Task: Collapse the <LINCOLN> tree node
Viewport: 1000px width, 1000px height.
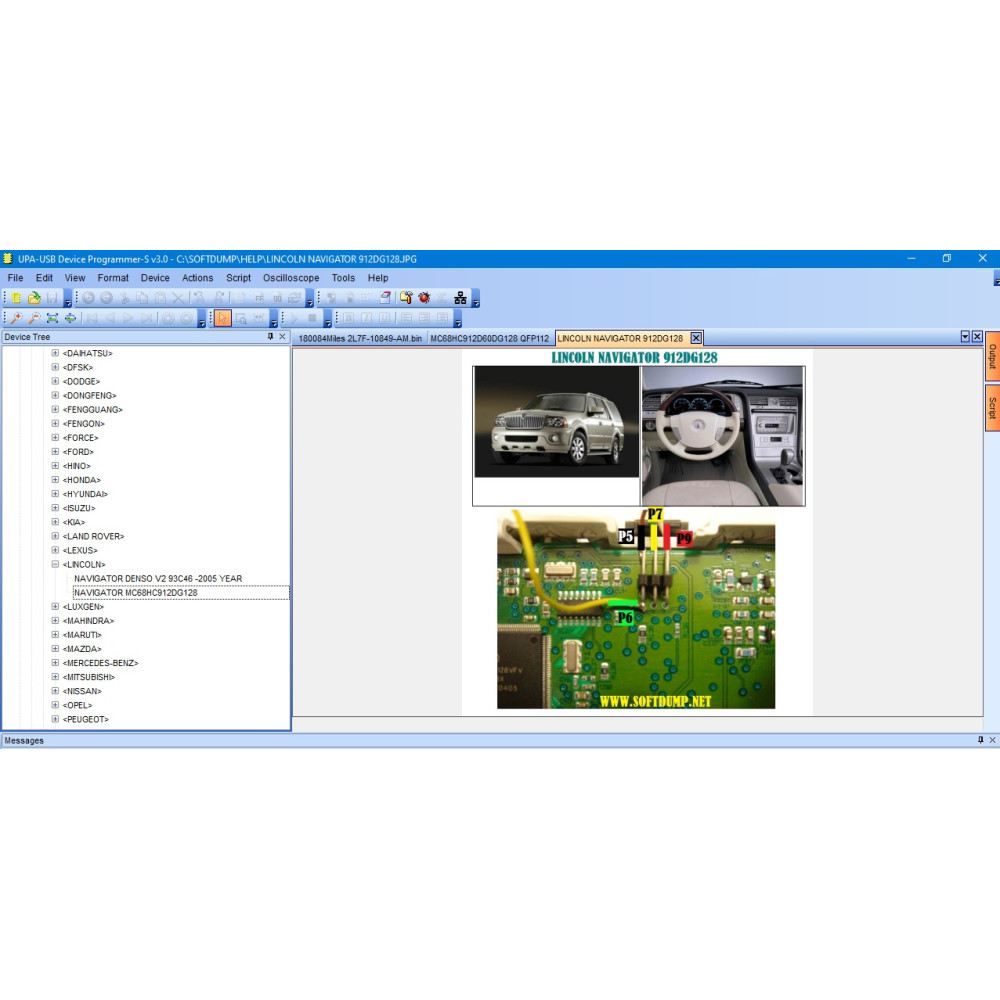Action: coord(55,564)
